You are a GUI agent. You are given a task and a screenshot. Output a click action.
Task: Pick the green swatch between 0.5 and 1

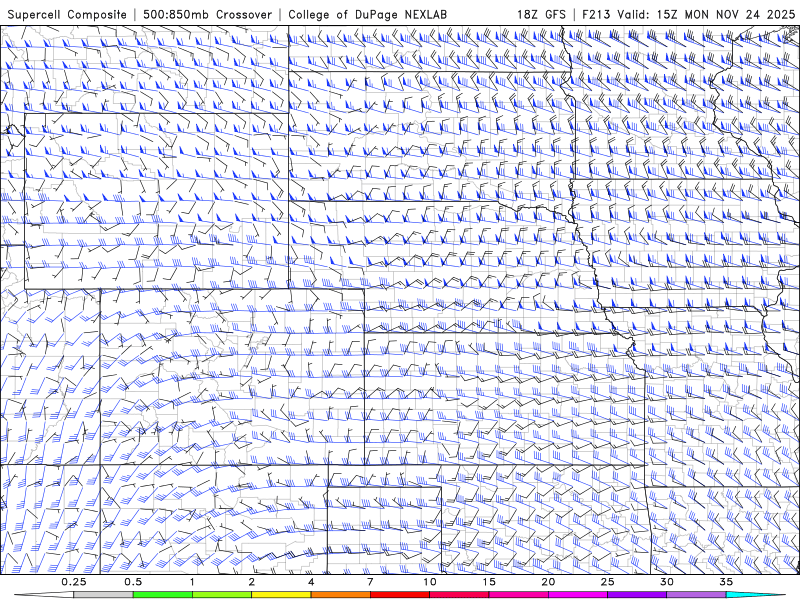click(x=163, y=595)
